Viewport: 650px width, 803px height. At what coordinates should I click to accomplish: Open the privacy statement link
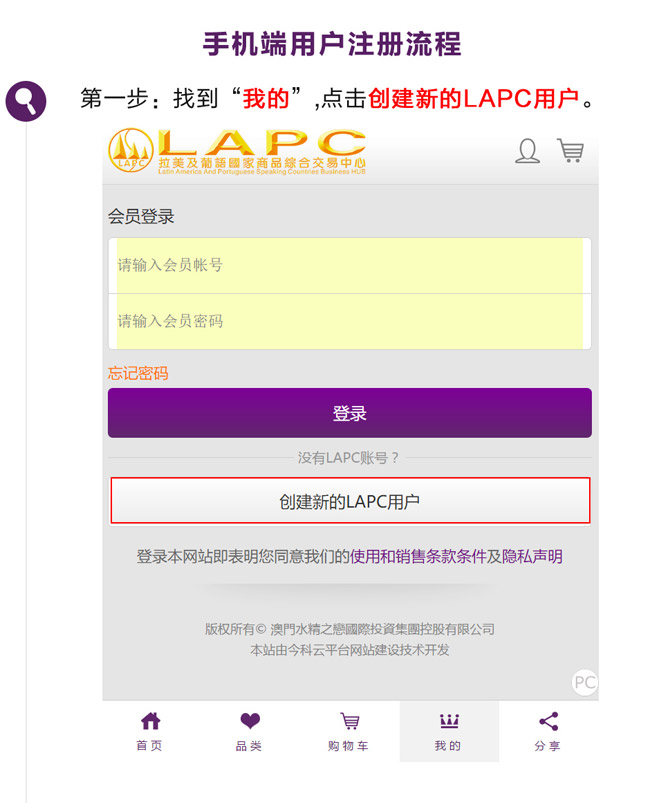(x=531, y=557)
